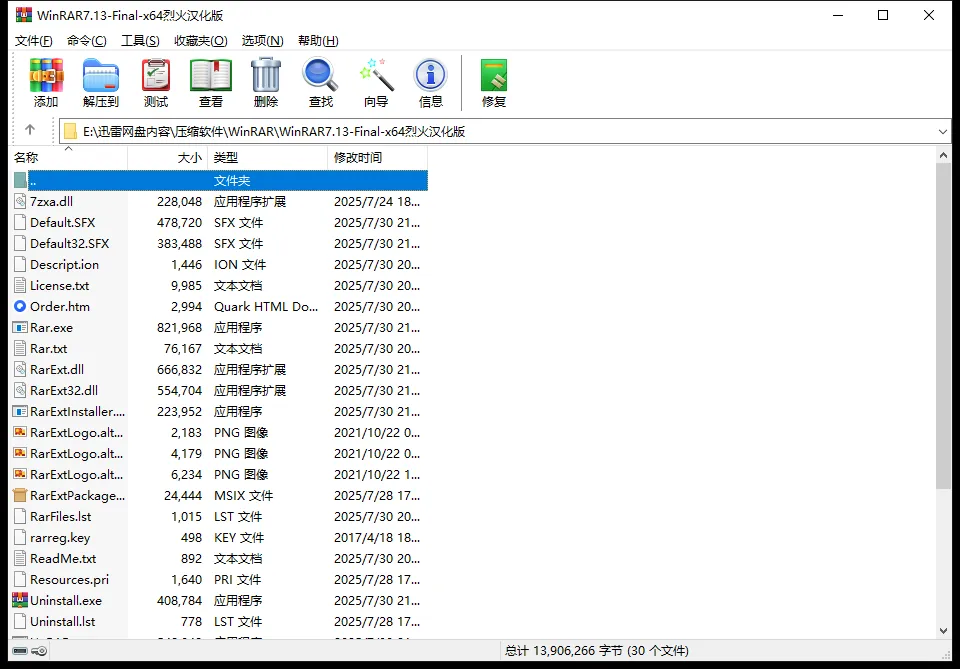This screenshot has height=669, width=960.
Task: Click the 测试 (Test) toolbar icon
Action: (156, 83)
